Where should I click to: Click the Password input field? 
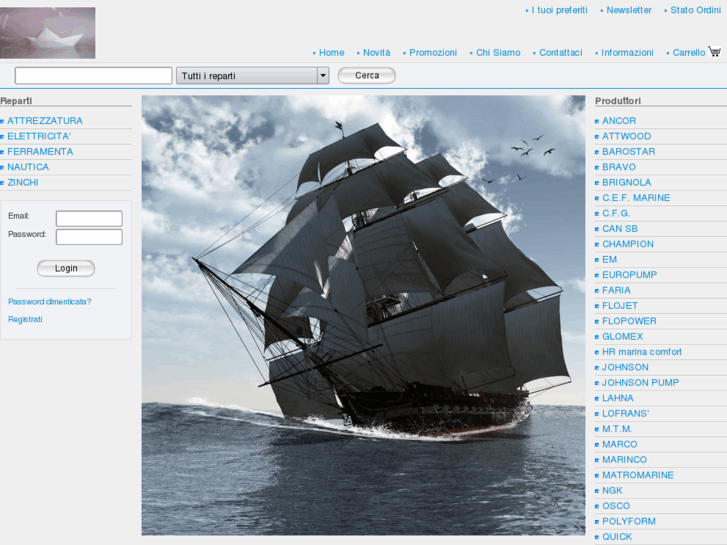89,237
